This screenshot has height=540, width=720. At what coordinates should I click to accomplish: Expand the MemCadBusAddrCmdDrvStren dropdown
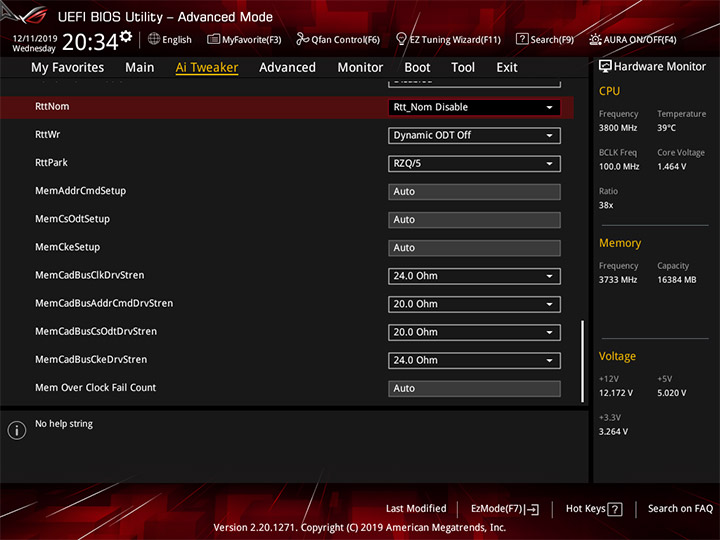tap(474, 304)
